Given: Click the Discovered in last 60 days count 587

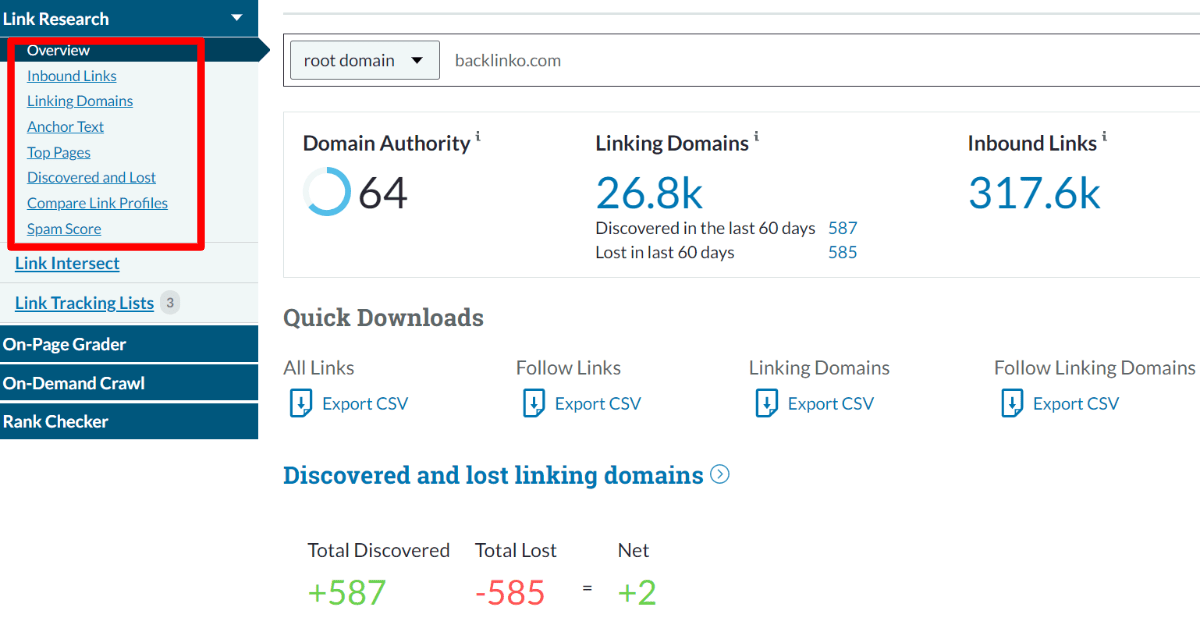Looking at the screenshot, I should [x=842, y=228].
